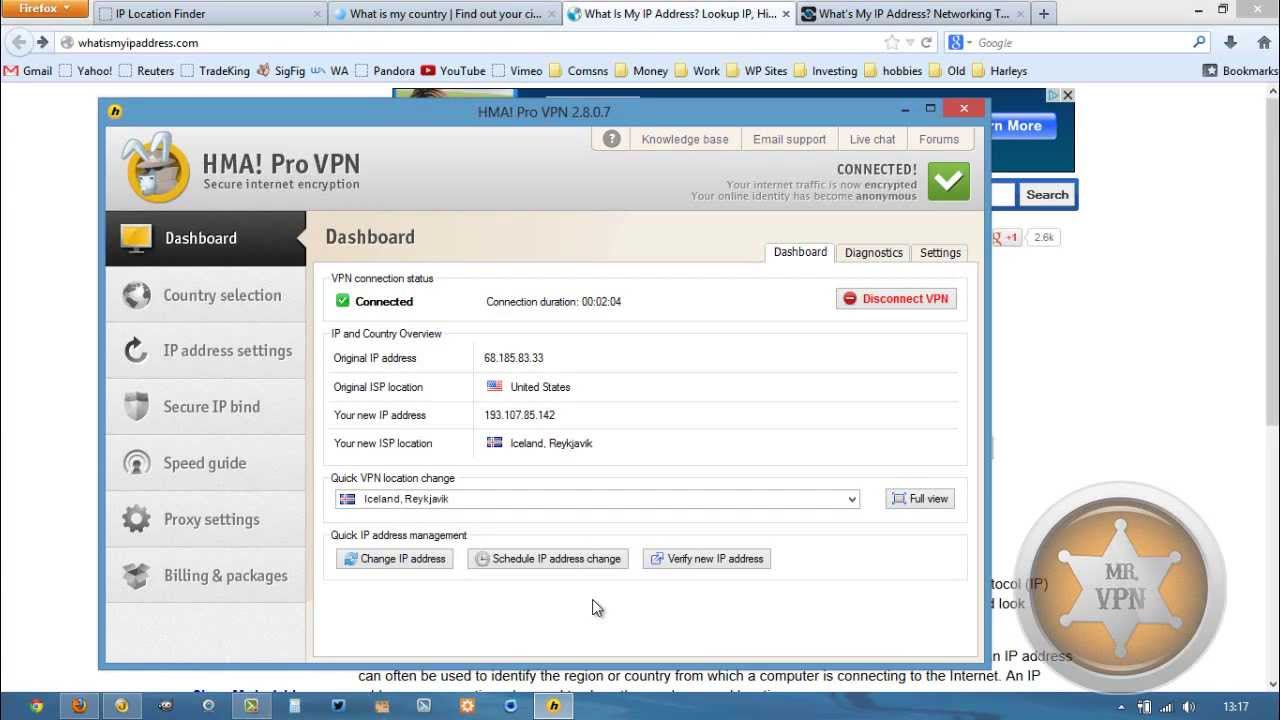Image resolution: width=1280 pixels, height=720 pixels.
Task: Click the Google search box
Action: pyautogui.click(x=1080, y=43)
